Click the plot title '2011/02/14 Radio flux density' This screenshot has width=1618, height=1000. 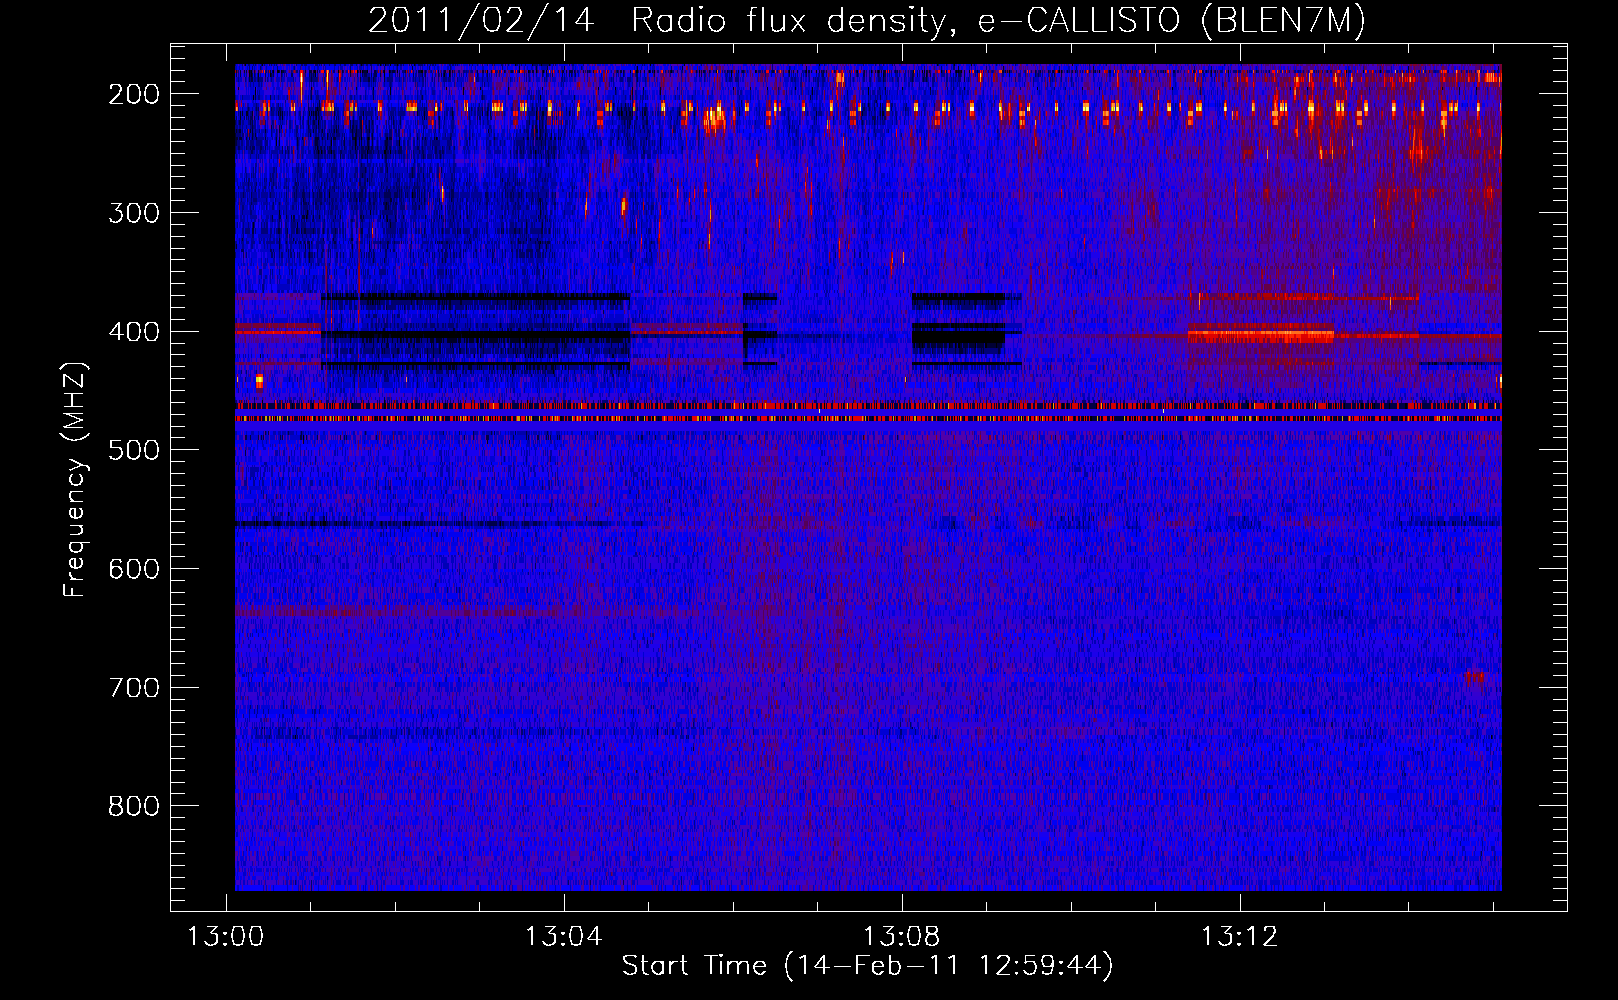pos(866,21)
